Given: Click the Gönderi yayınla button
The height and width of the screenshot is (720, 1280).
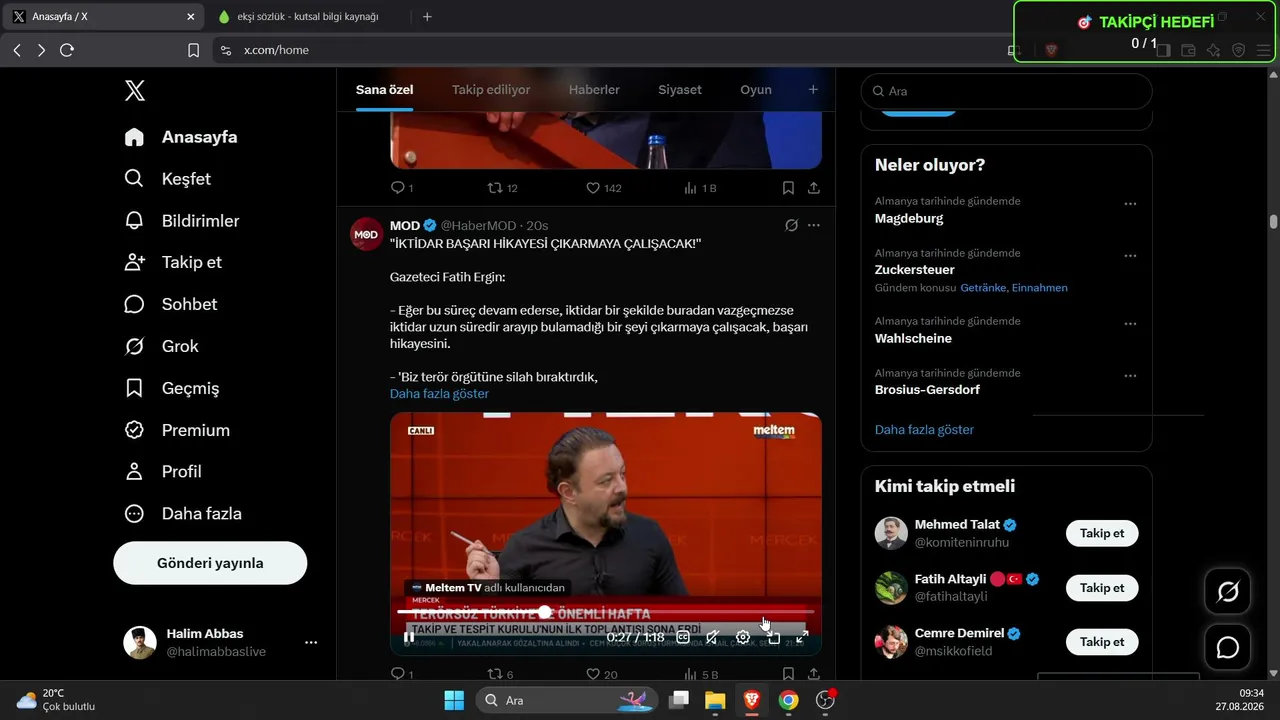Looking at the screenshot, I should 210,563.
